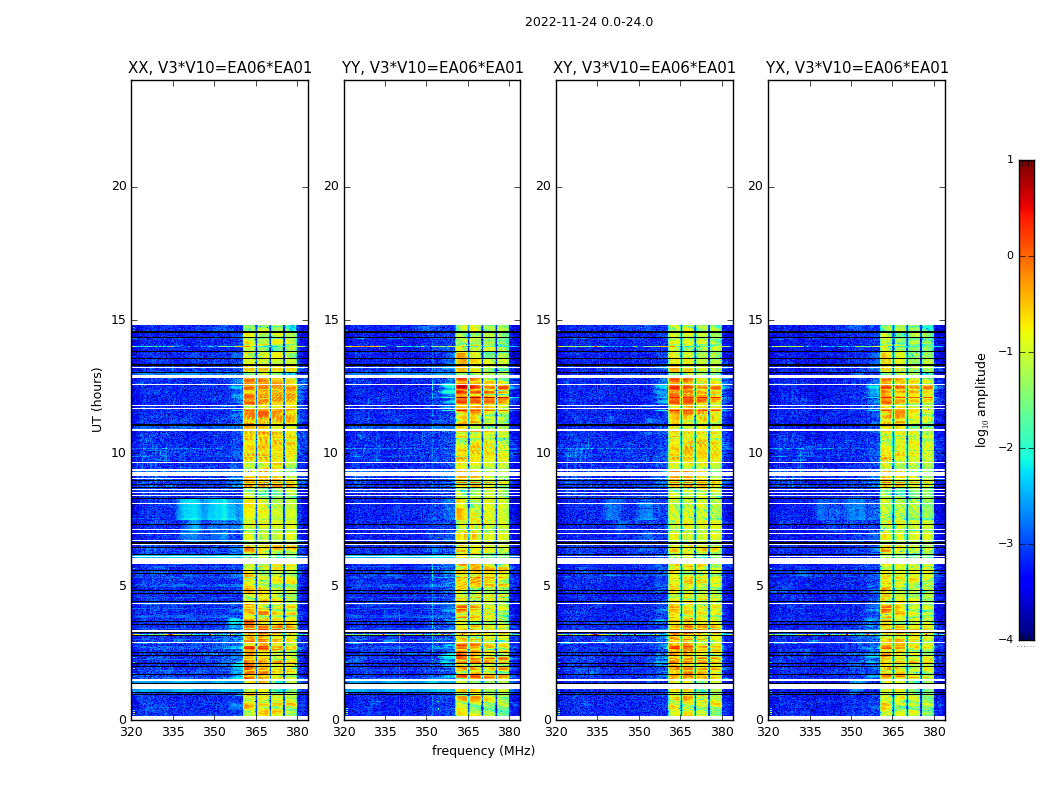Click the colorbar tick label −2
1050x800 pixels.
click(1006, 447)
